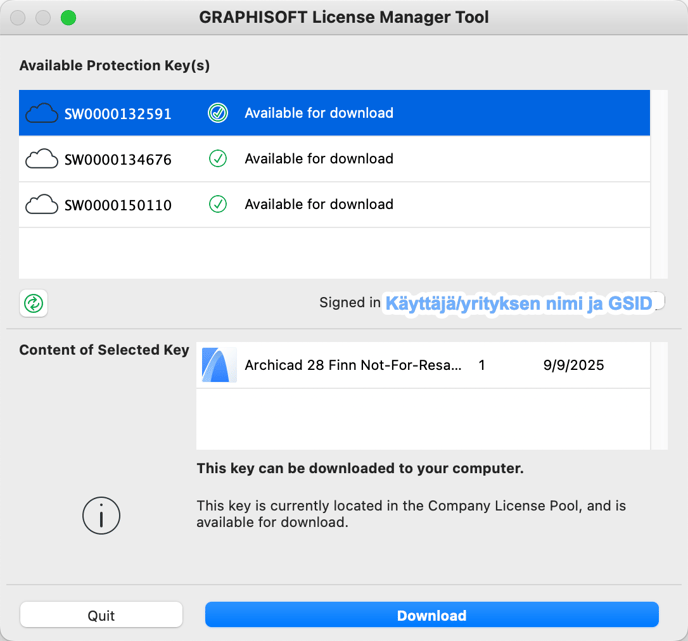Click the information circle icon
688x641 pixels.
101,516
